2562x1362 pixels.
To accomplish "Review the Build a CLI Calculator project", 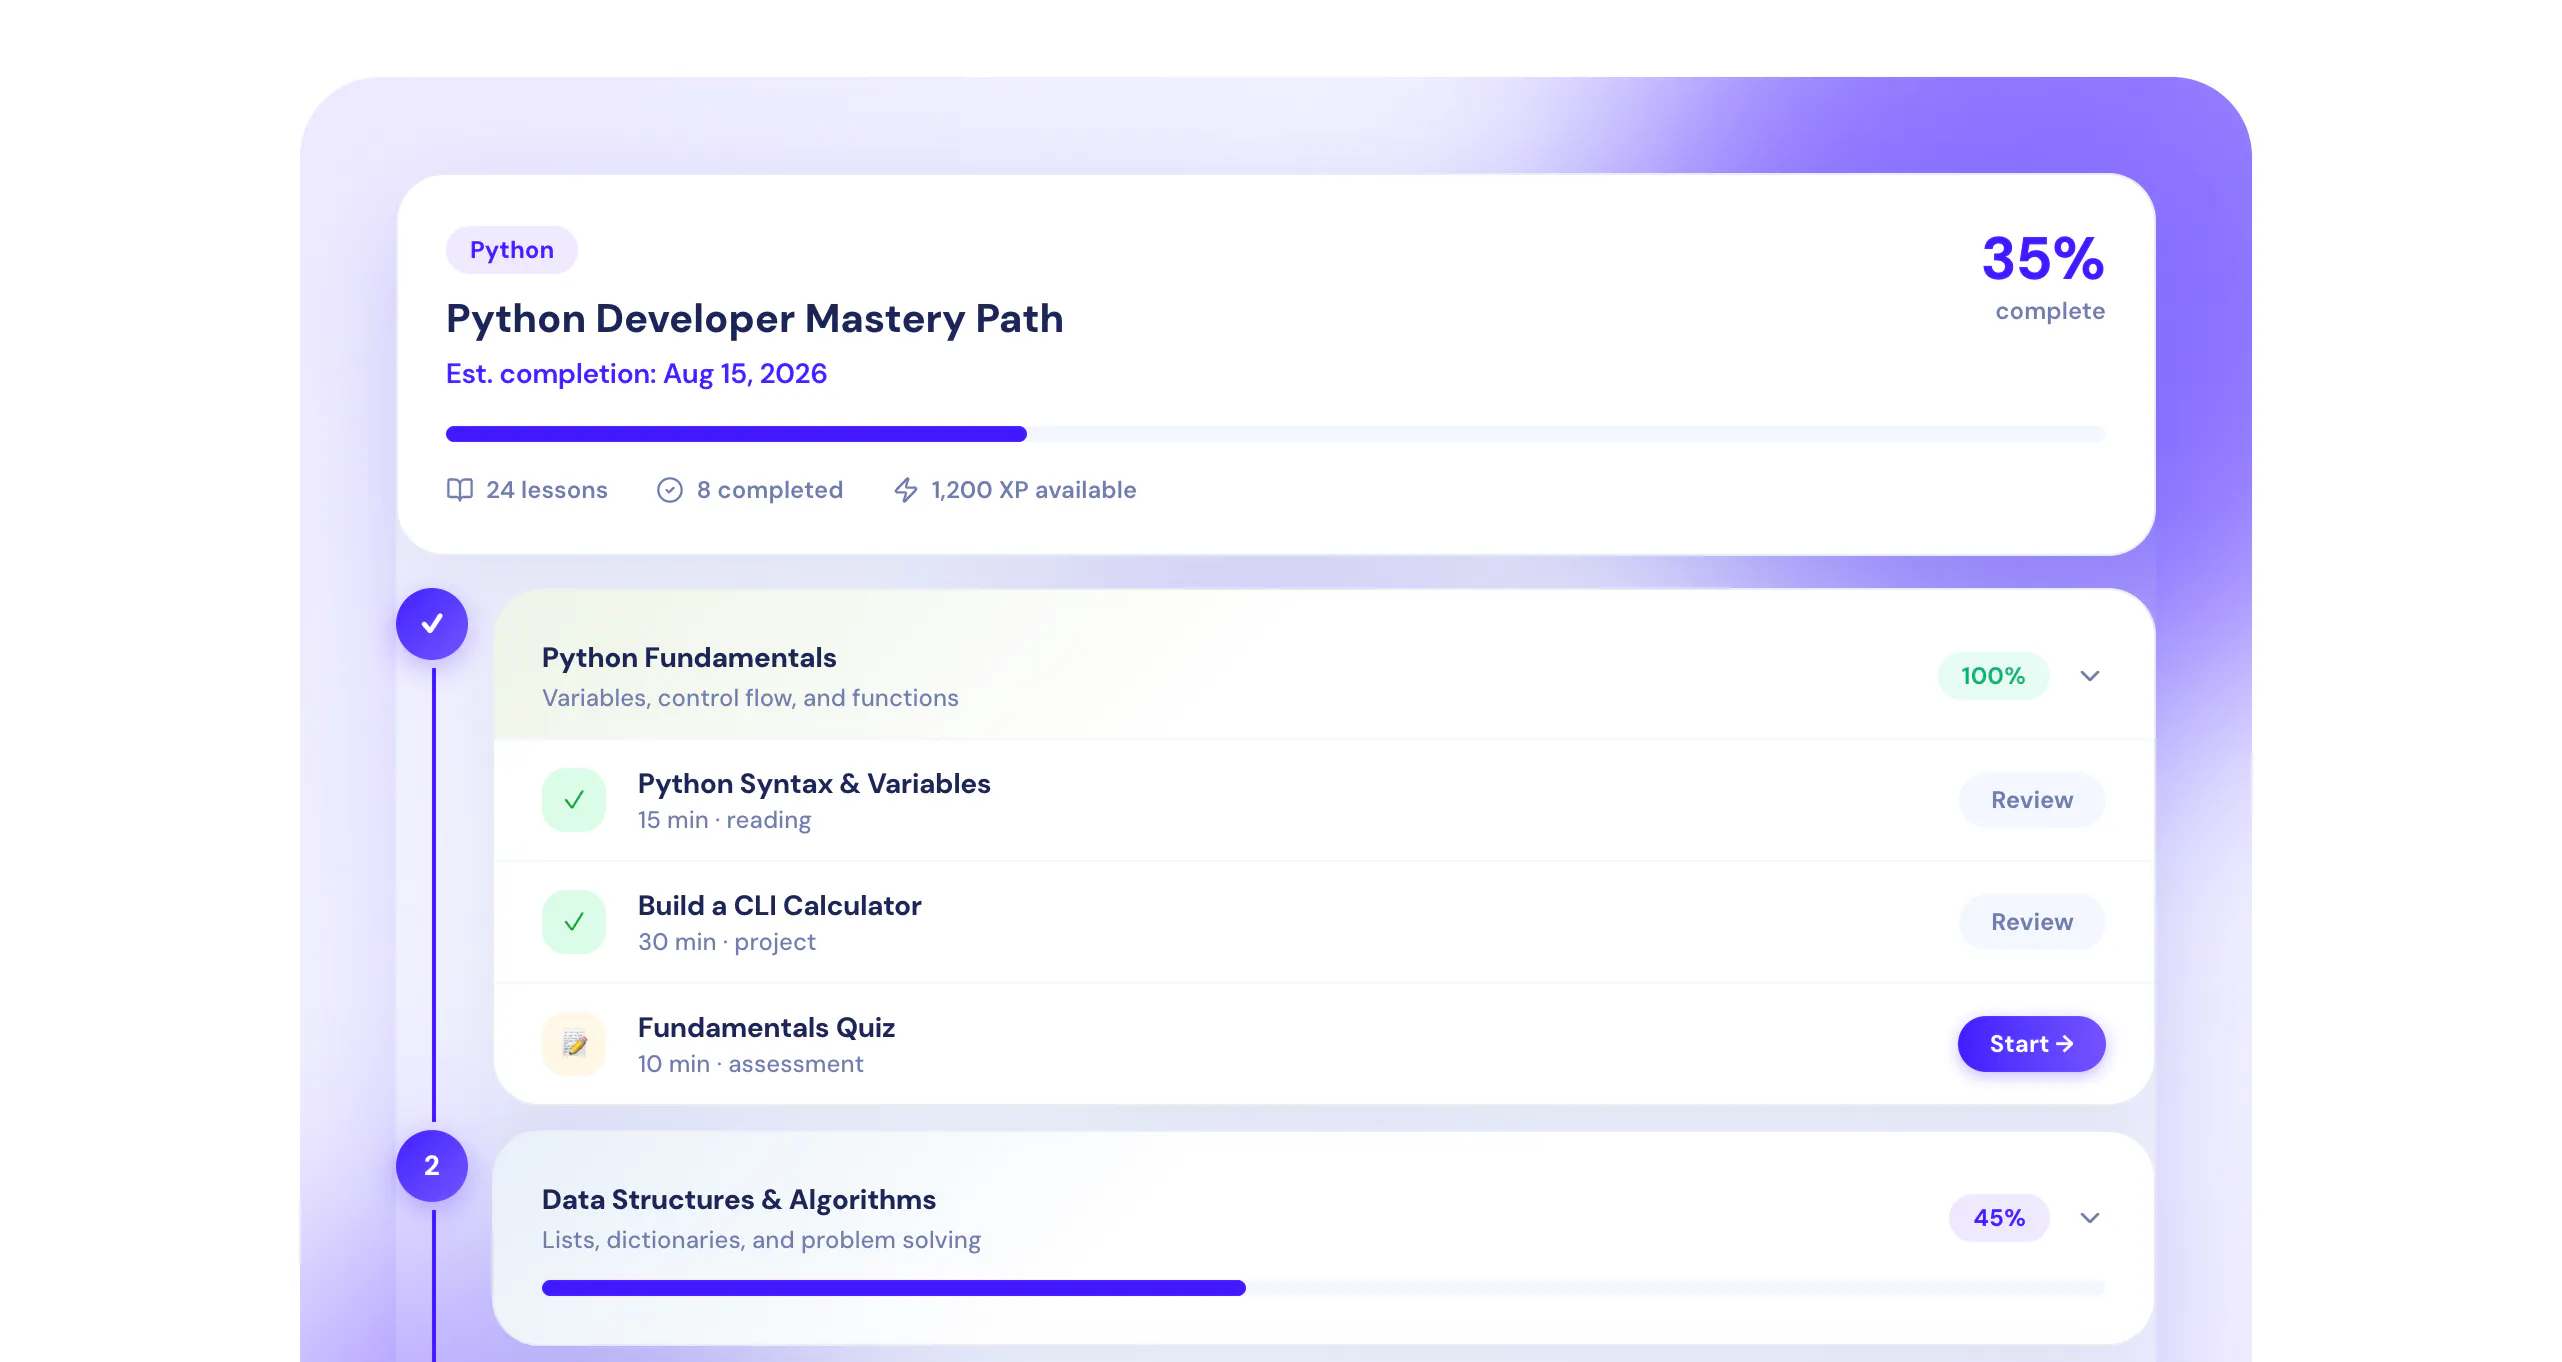I will coord(2032,922).
